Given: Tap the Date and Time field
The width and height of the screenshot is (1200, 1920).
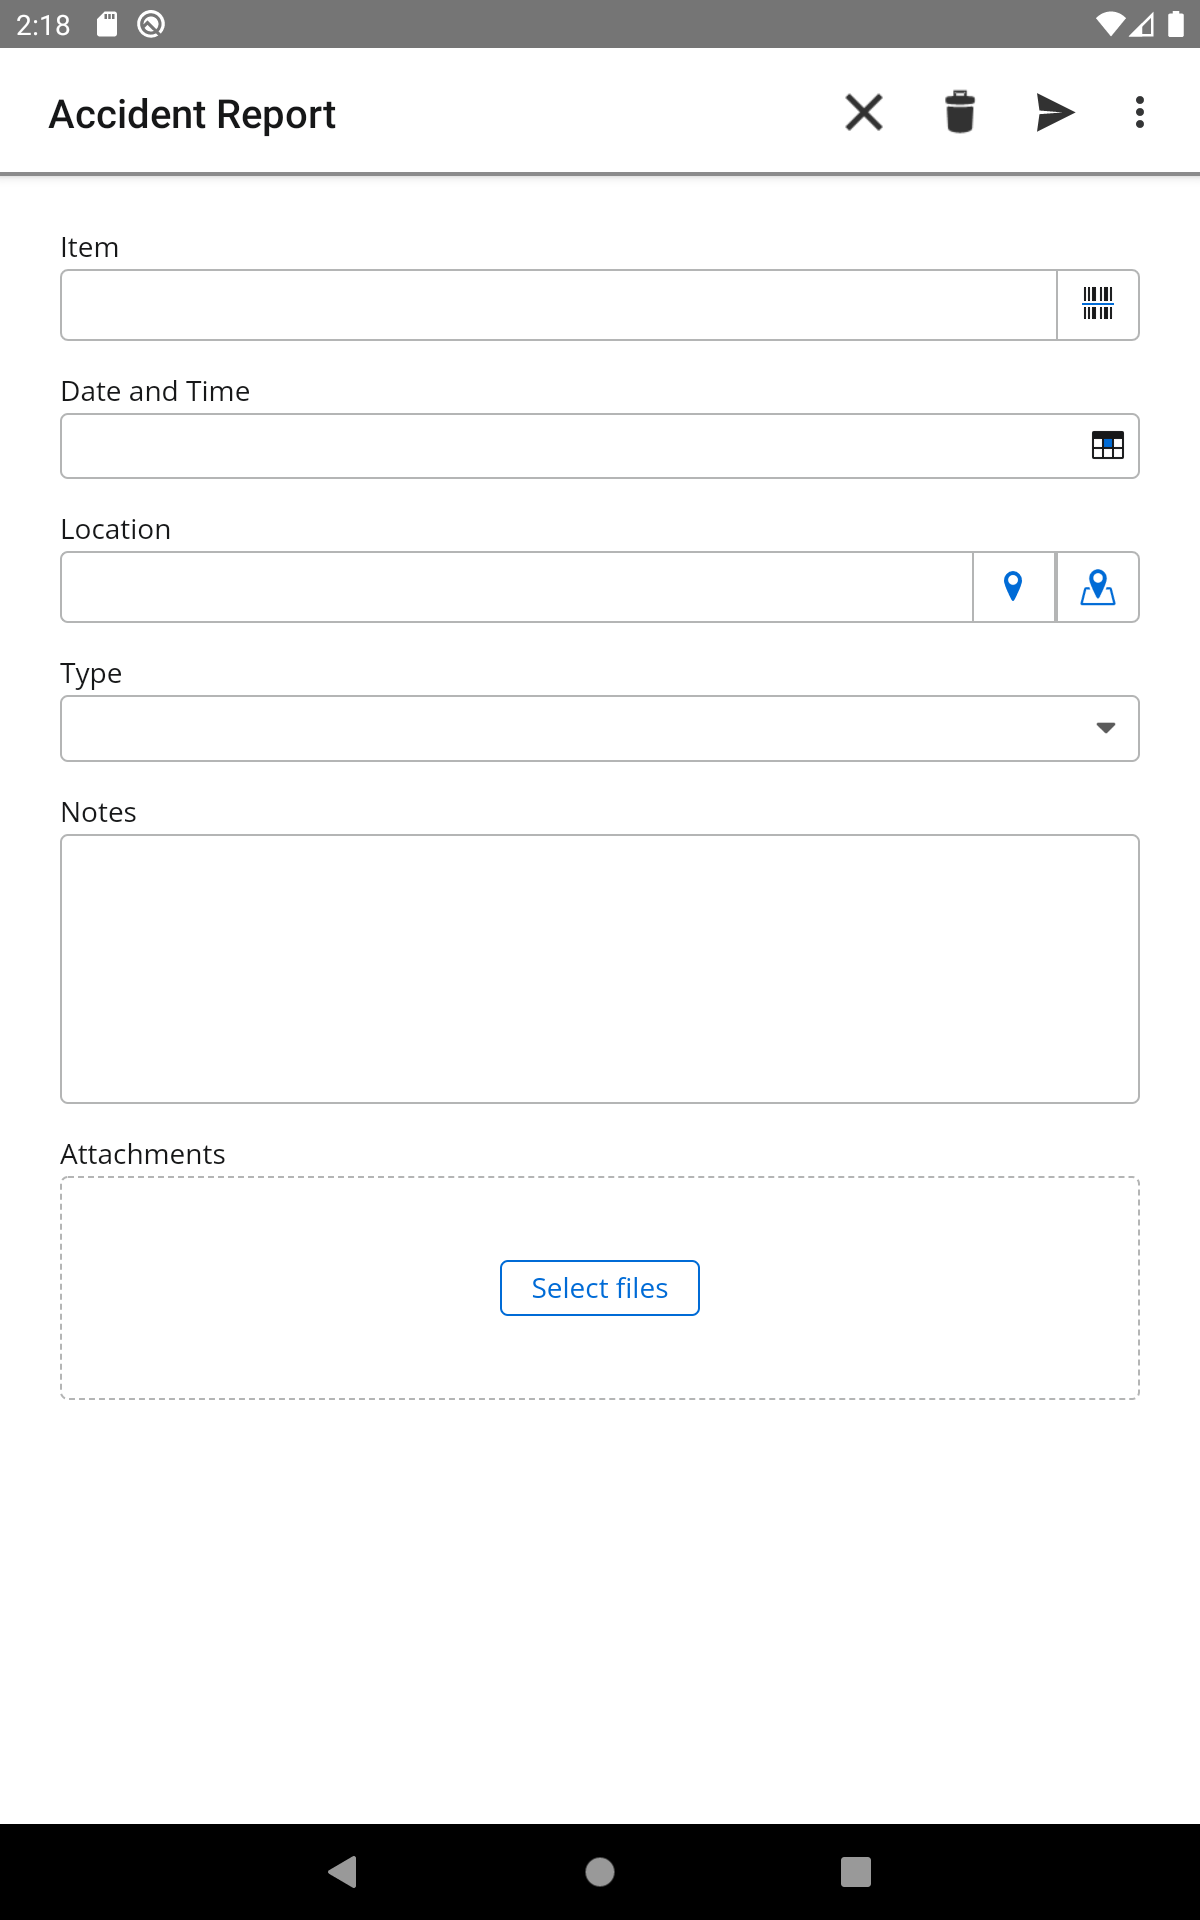Looking at the screenshot, I should (600, 446).
